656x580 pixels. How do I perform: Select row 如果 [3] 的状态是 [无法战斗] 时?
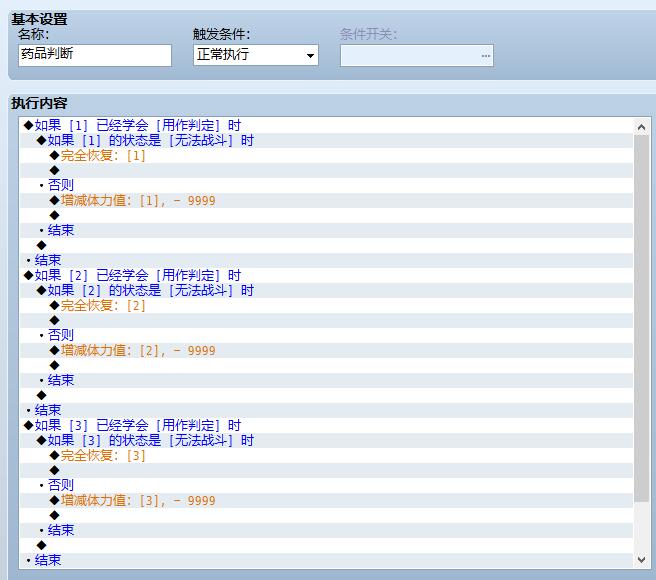point(326,440)
